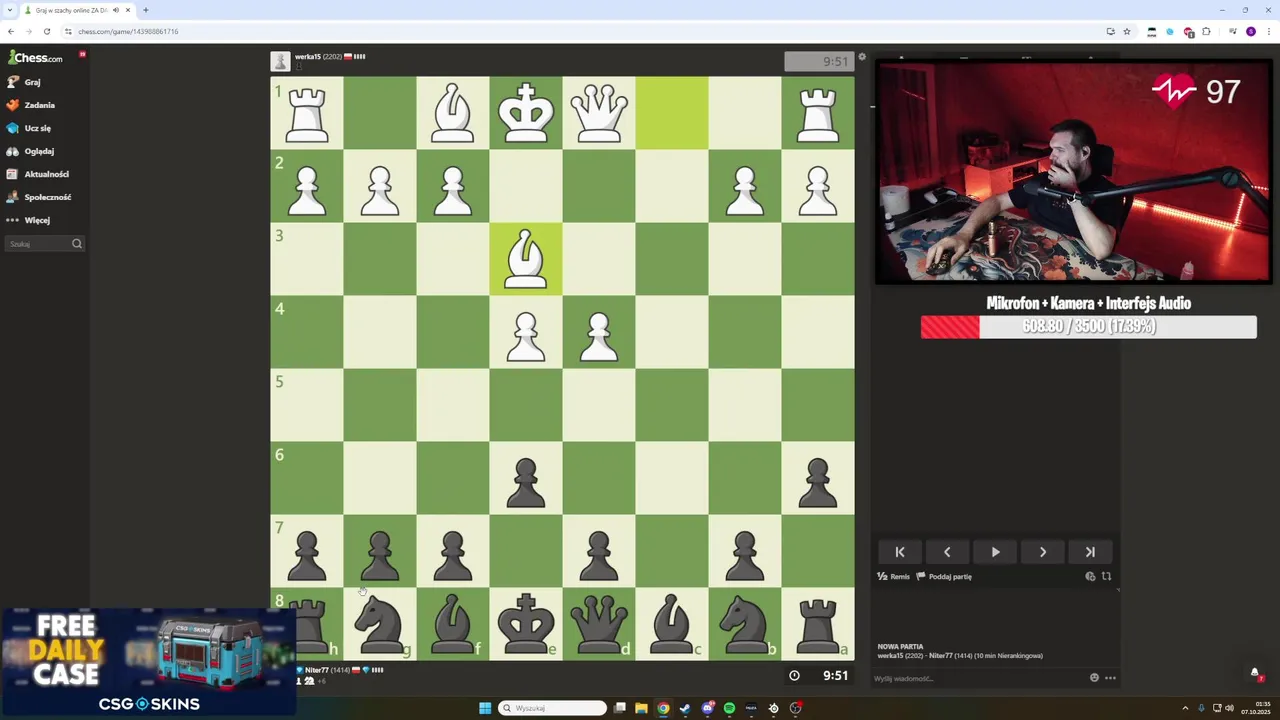Open Discord from the taskbar

click(707, 708)
